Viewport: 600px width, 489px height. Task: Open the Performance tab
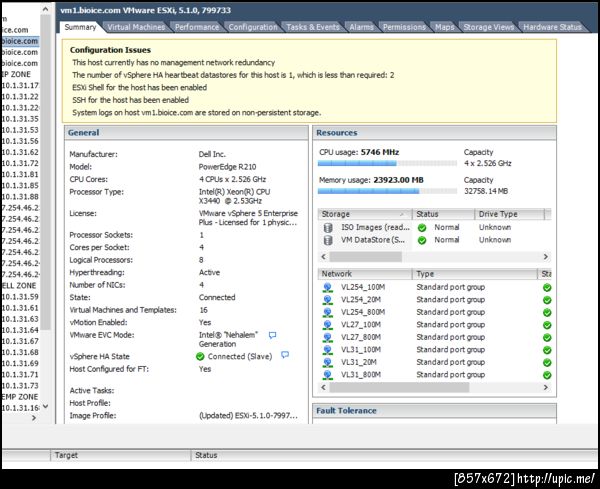coord(197,27)
